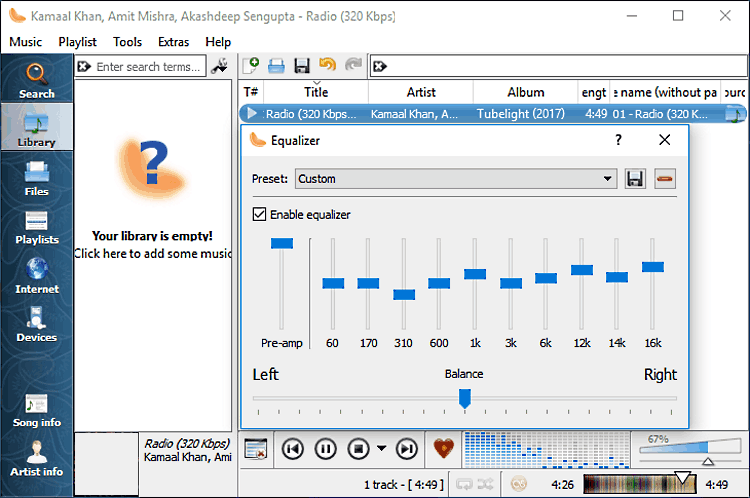Delete the equalizer preset
This screenshot has height=498, width=750.
[x=665, y=179]
